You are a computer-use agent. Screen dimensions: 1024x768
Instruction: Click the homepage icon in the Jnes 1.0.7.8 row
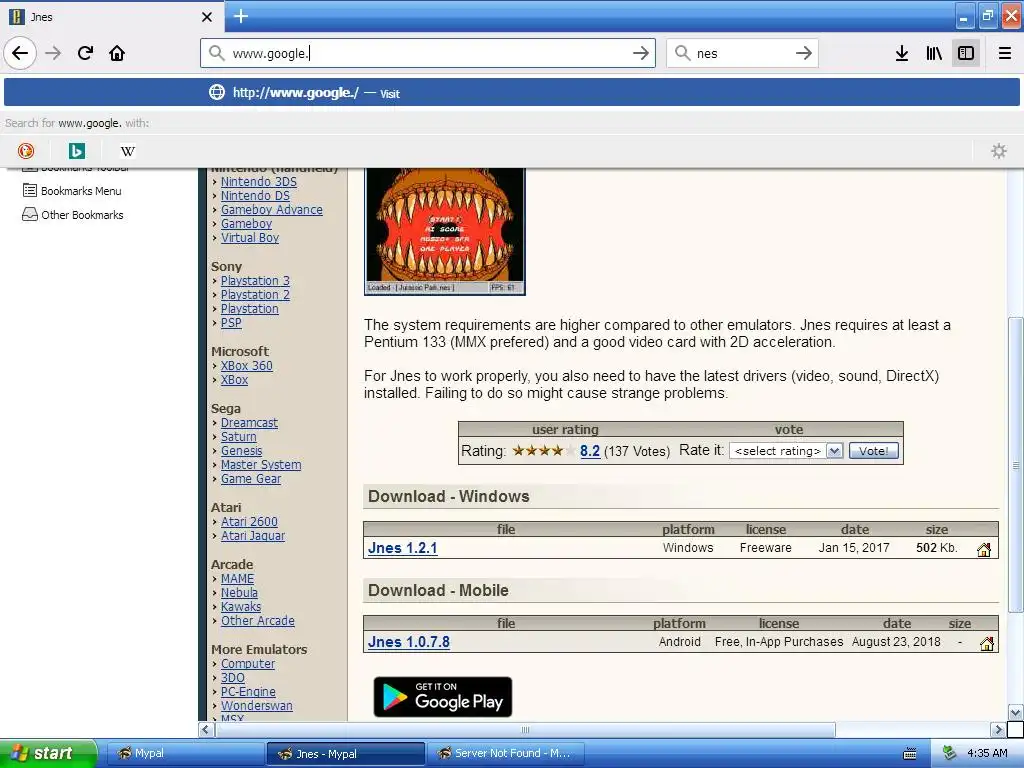tap(987, 643)
